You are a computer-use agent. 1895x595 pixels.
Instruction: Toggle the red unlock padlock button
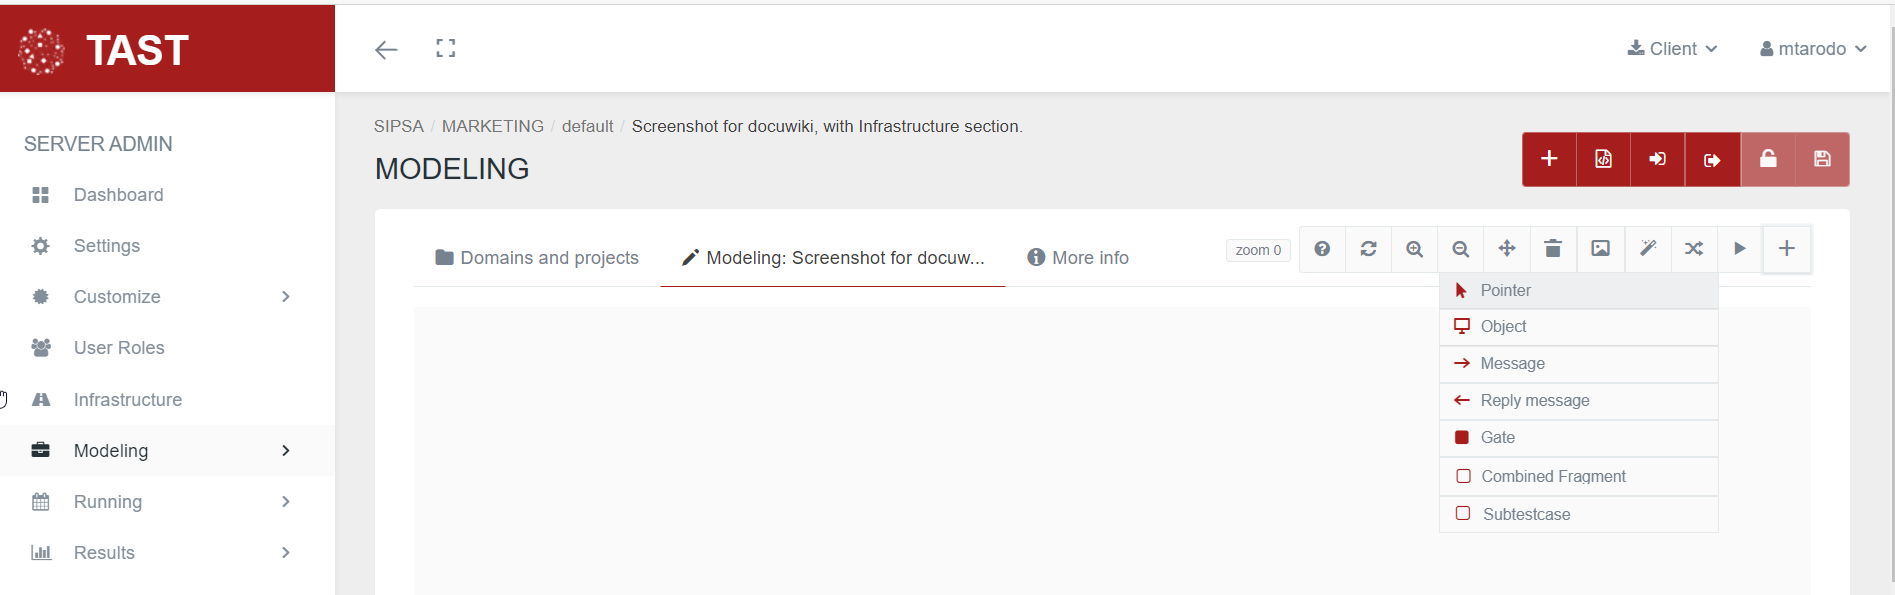pos(1768,159)
